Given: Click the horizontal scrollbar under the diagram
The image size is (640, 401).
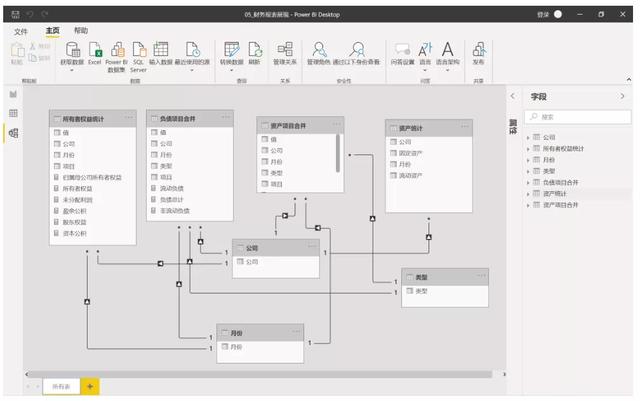Looking at the screenshot, I should point(260,374).
